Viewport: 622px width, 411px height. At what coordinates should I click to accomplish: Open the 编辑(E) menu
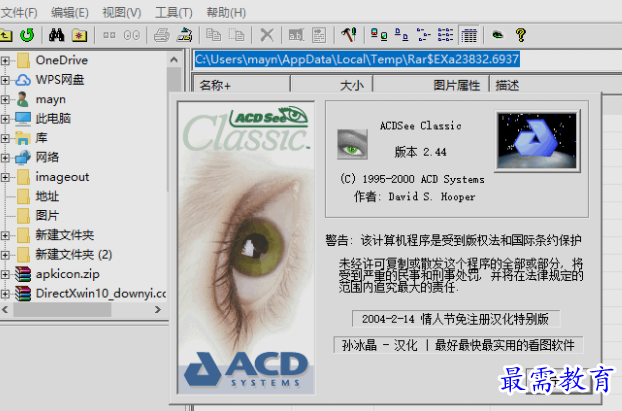(69, 13)
